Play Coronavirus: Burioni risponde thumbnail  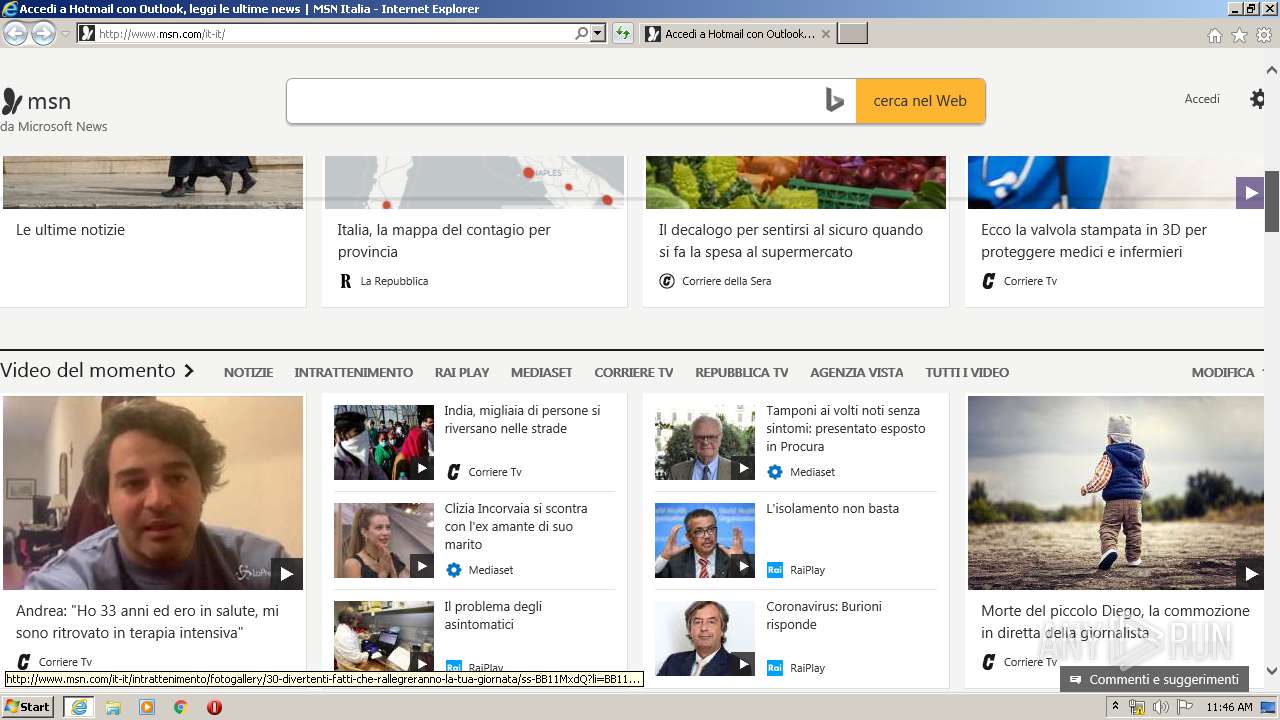tap(705, 638)
